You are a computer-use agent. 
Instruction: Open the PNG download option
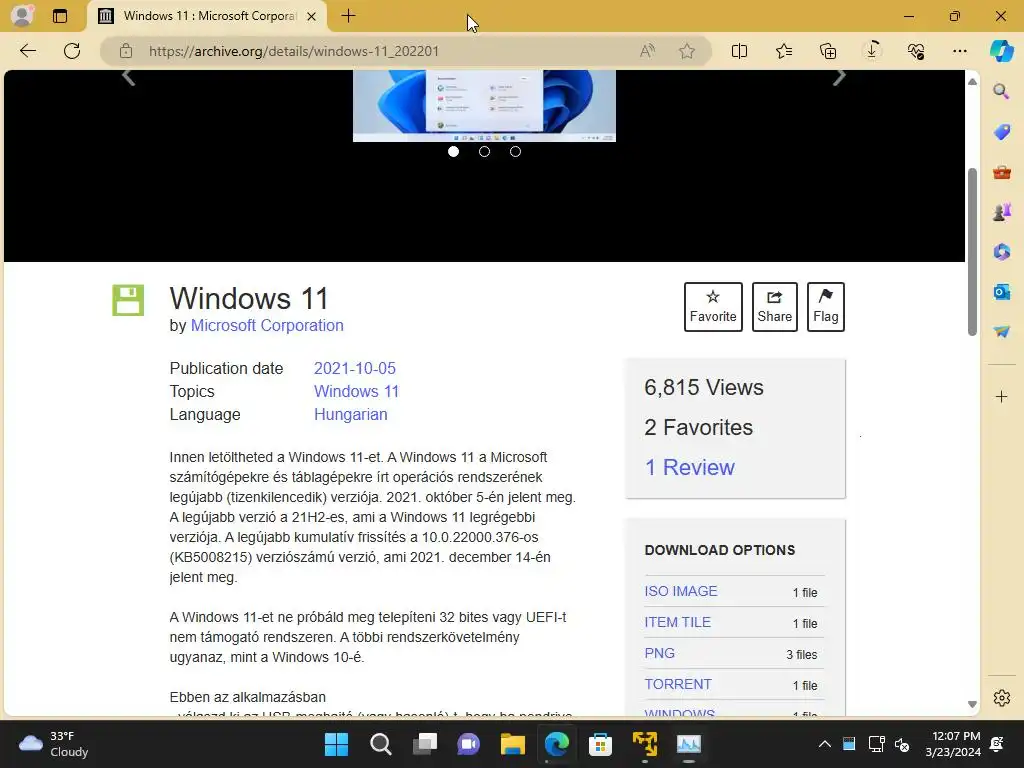[660, 653]
